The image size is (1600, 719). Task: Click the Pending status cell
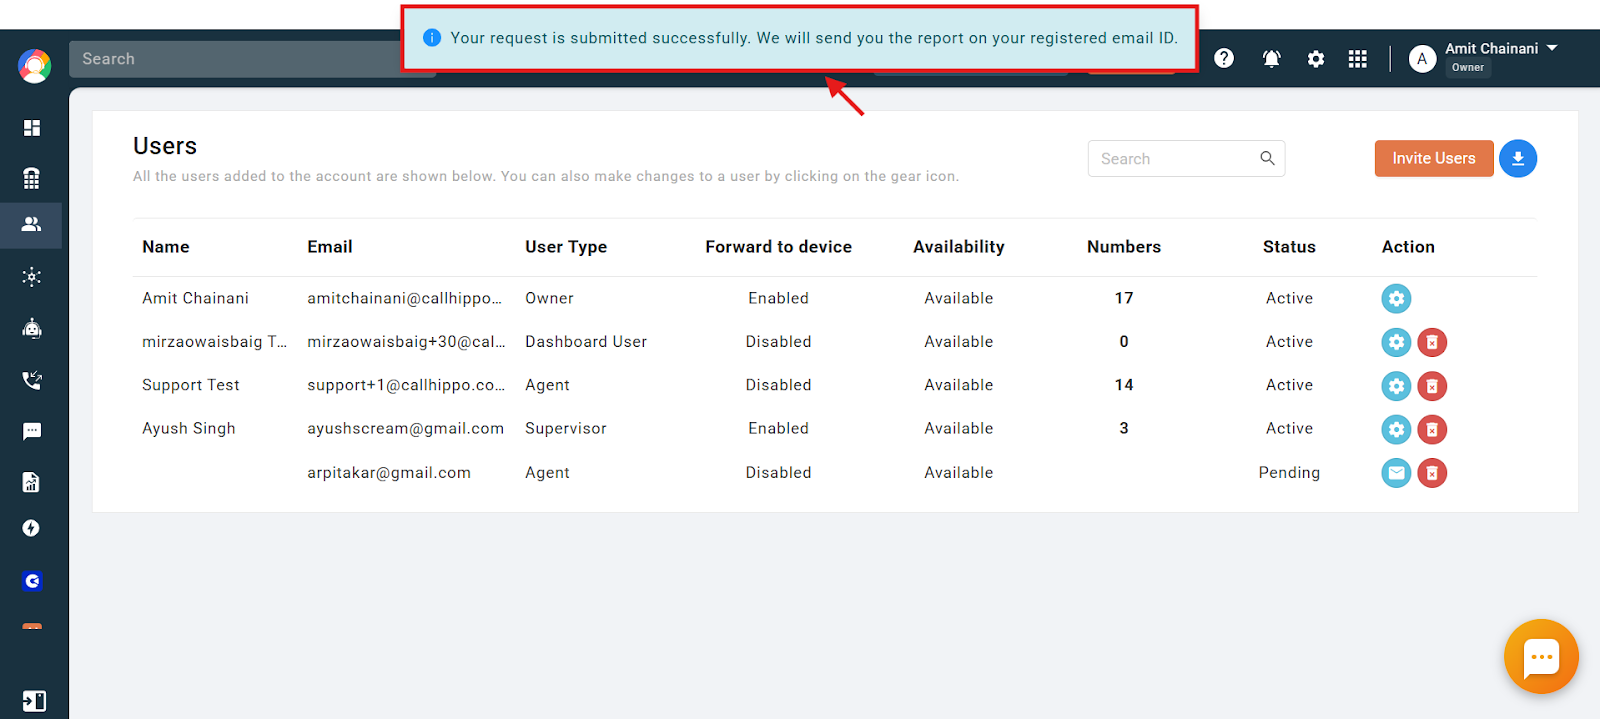click(1289, 472)
